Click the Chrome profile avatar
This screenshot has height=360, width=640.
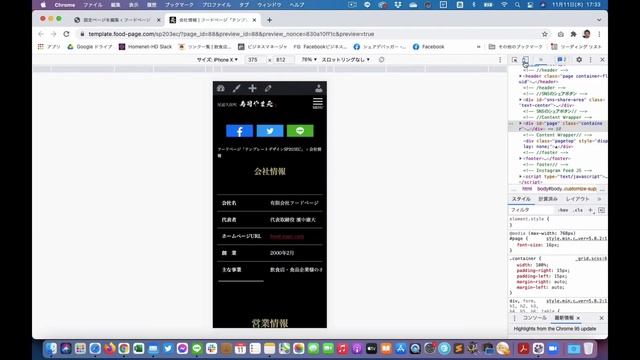coord(587,34)
